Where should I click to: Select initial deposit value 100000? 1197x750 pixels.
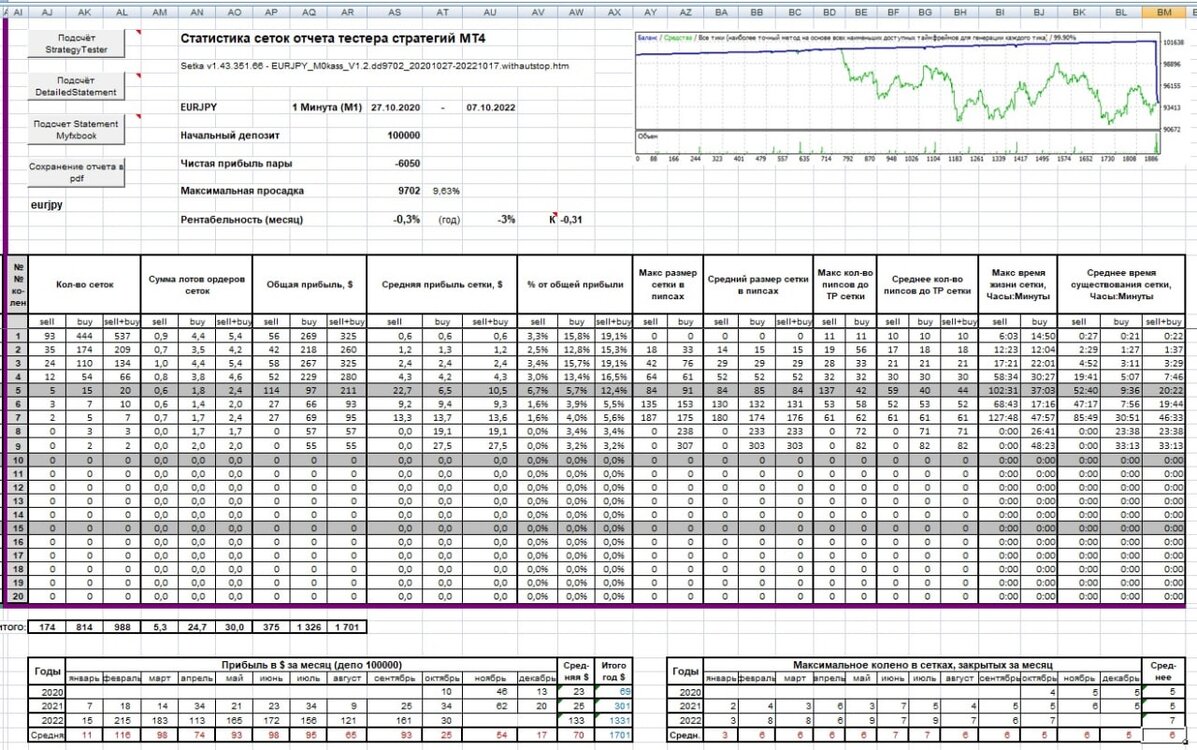[x=404, y=135]
